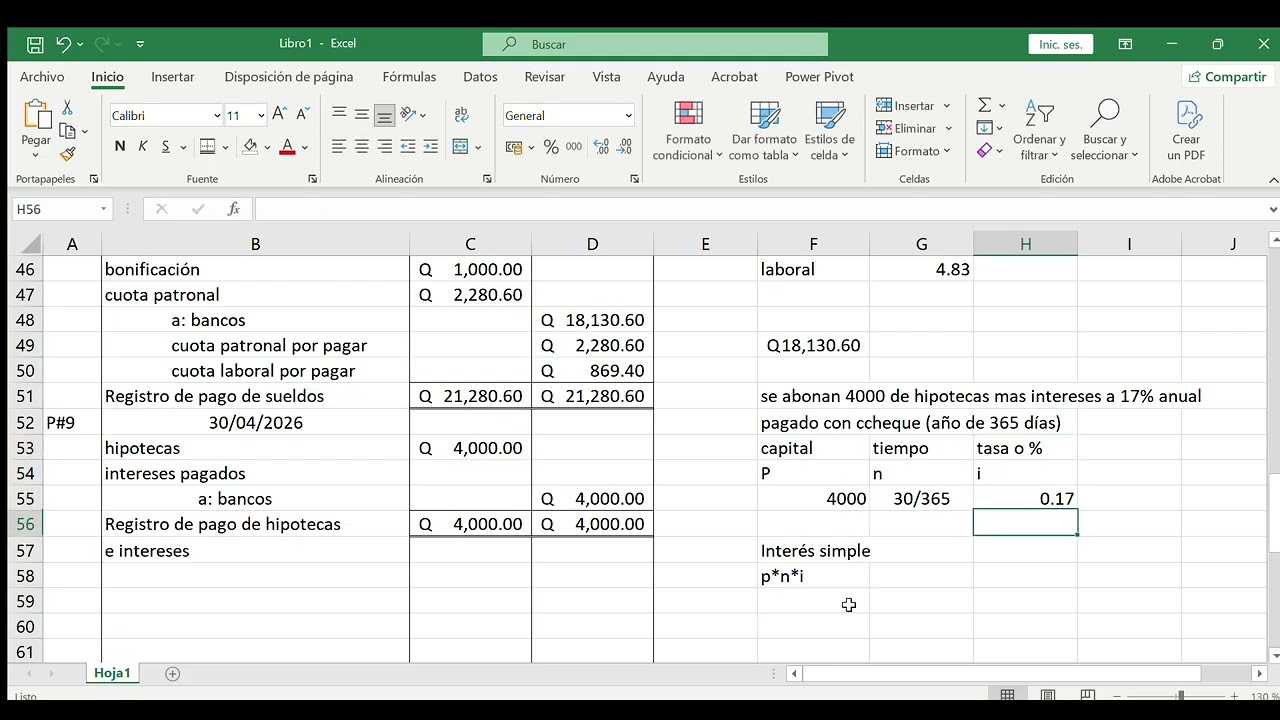Decrease font size with the smaller A
Image resolution: width=1280 pixels, height=720 pixels.
click(x=301, y=115)
